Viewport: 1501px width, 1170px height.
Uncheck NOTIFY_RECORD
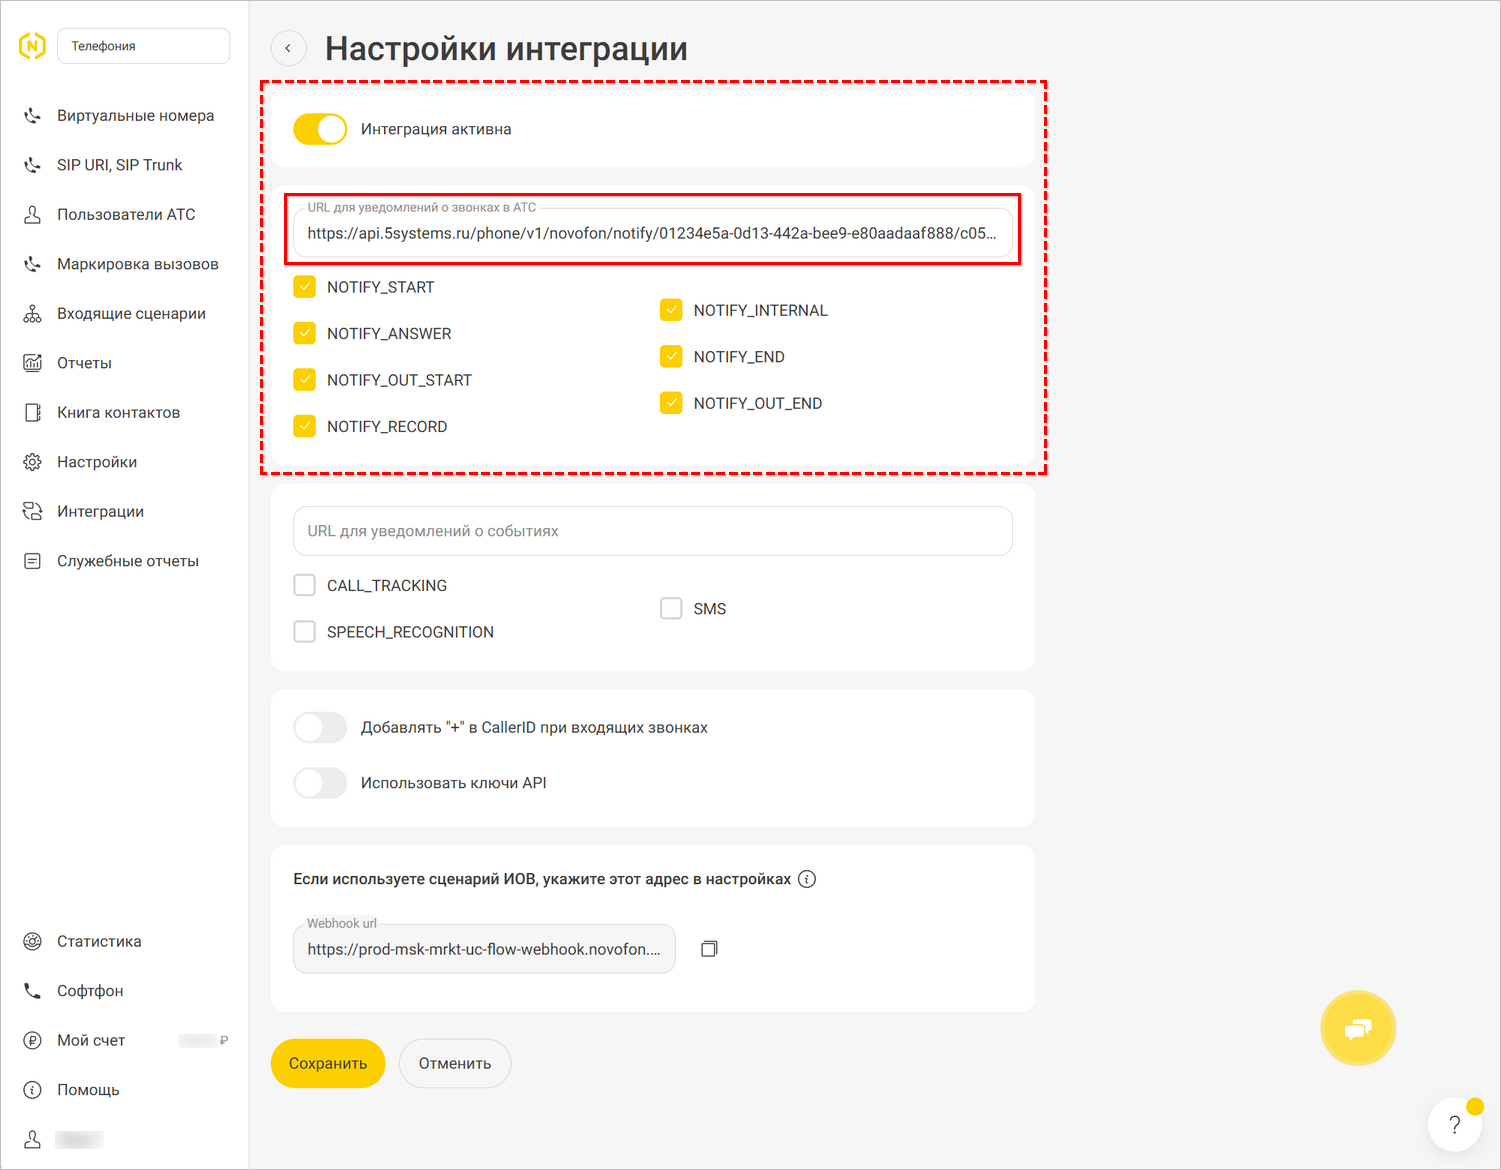click(304, 425)
